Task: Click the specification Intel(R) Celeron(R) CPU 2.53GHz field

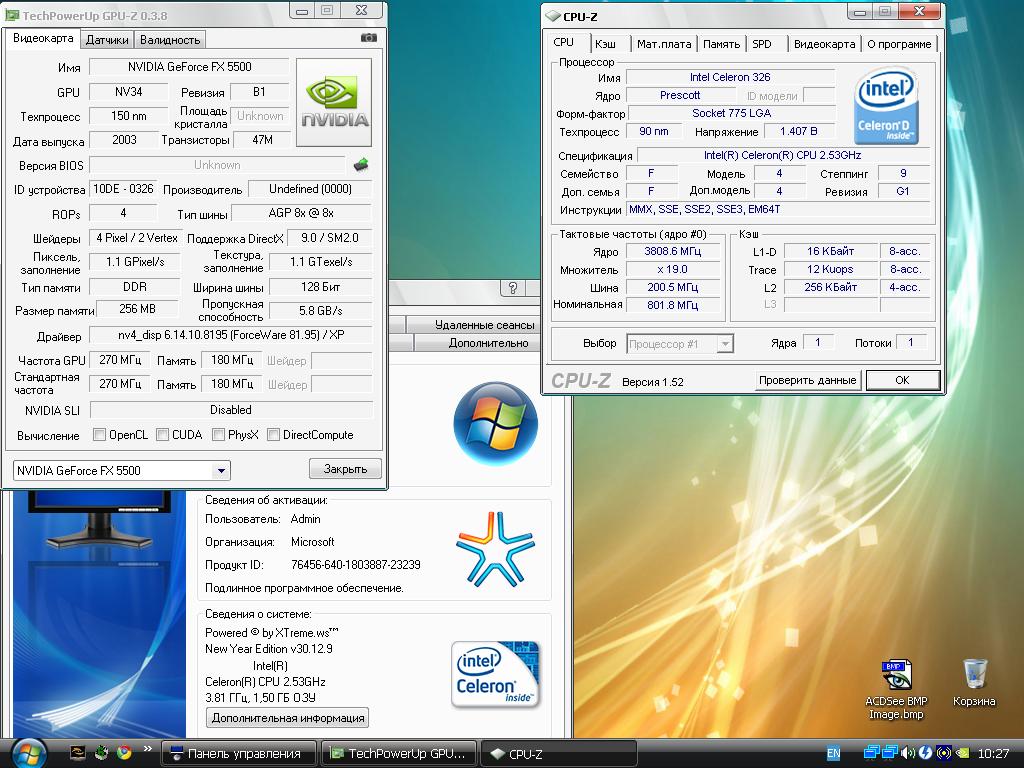Action: tap(782, 155)
